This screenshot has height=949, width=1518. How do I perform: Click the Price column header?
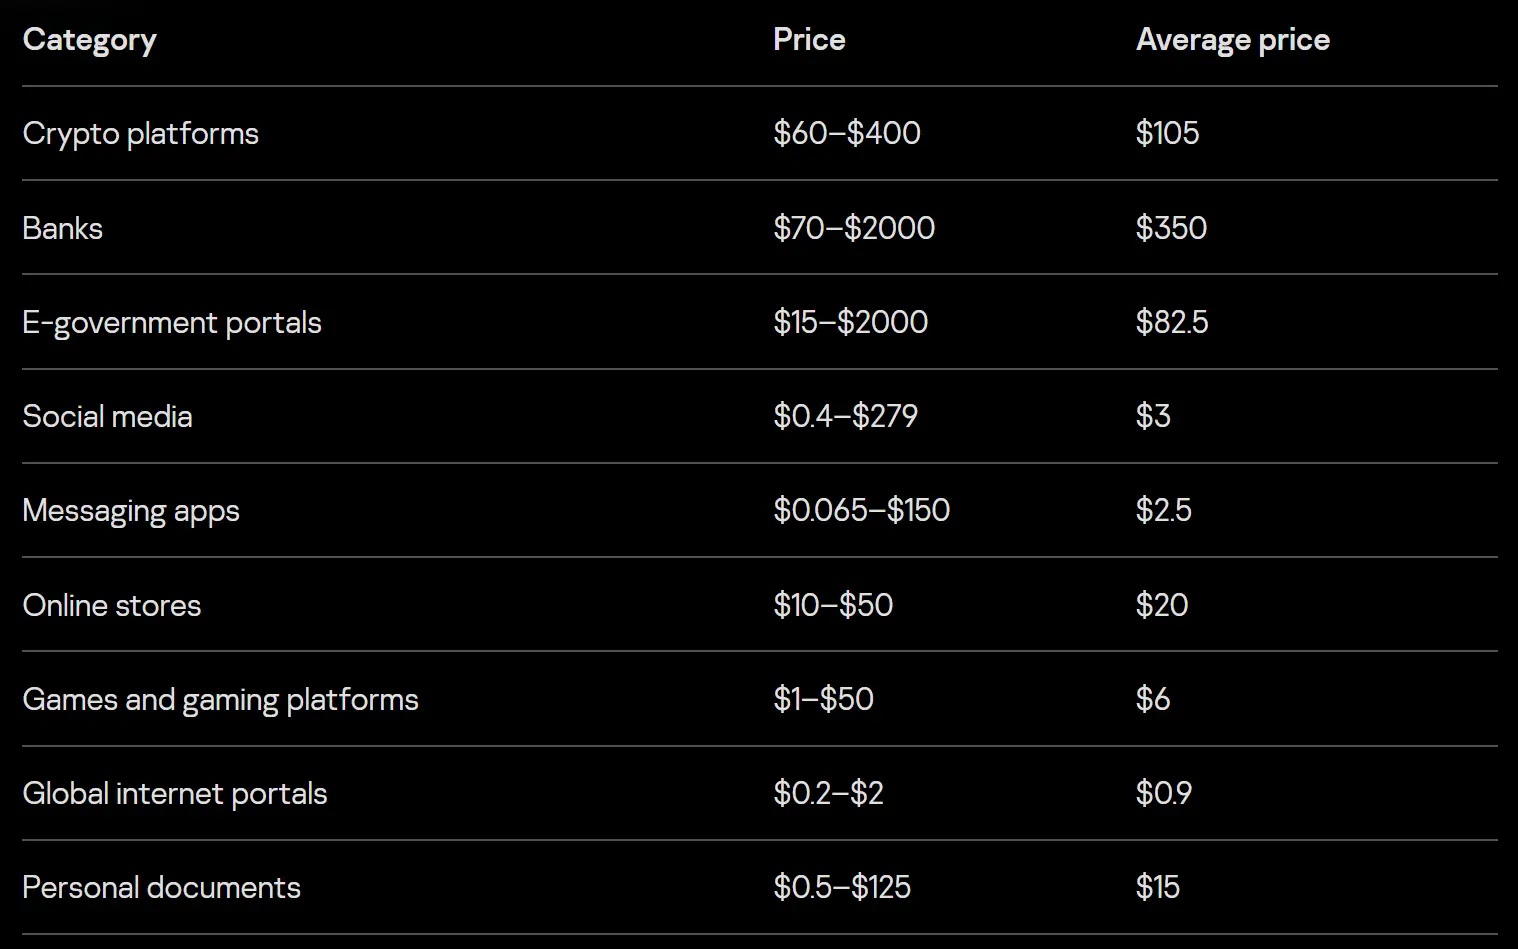click(809, 40)
